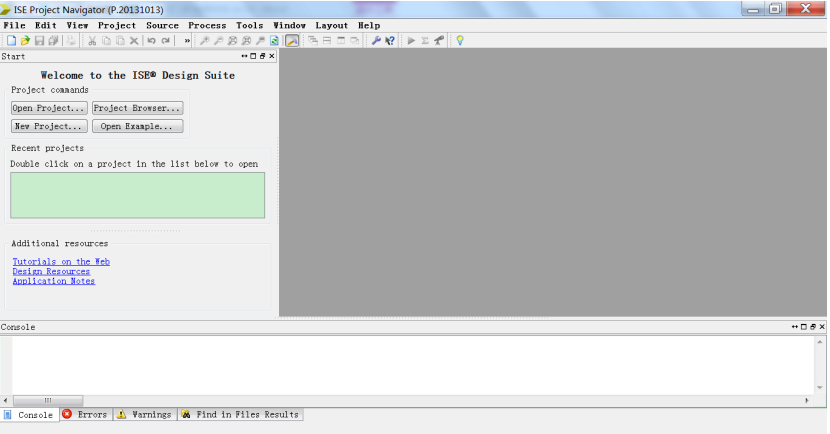Image resolution: width=830 pixels, height=434 pixels.
Task: Click the Cut scissors icon
Action: click(92, 41)
